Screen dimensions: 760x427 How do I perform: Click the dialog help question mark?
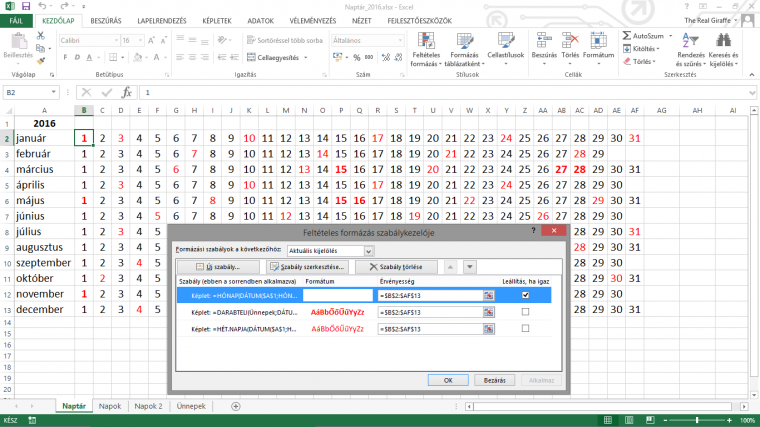(x=533, y=231)
